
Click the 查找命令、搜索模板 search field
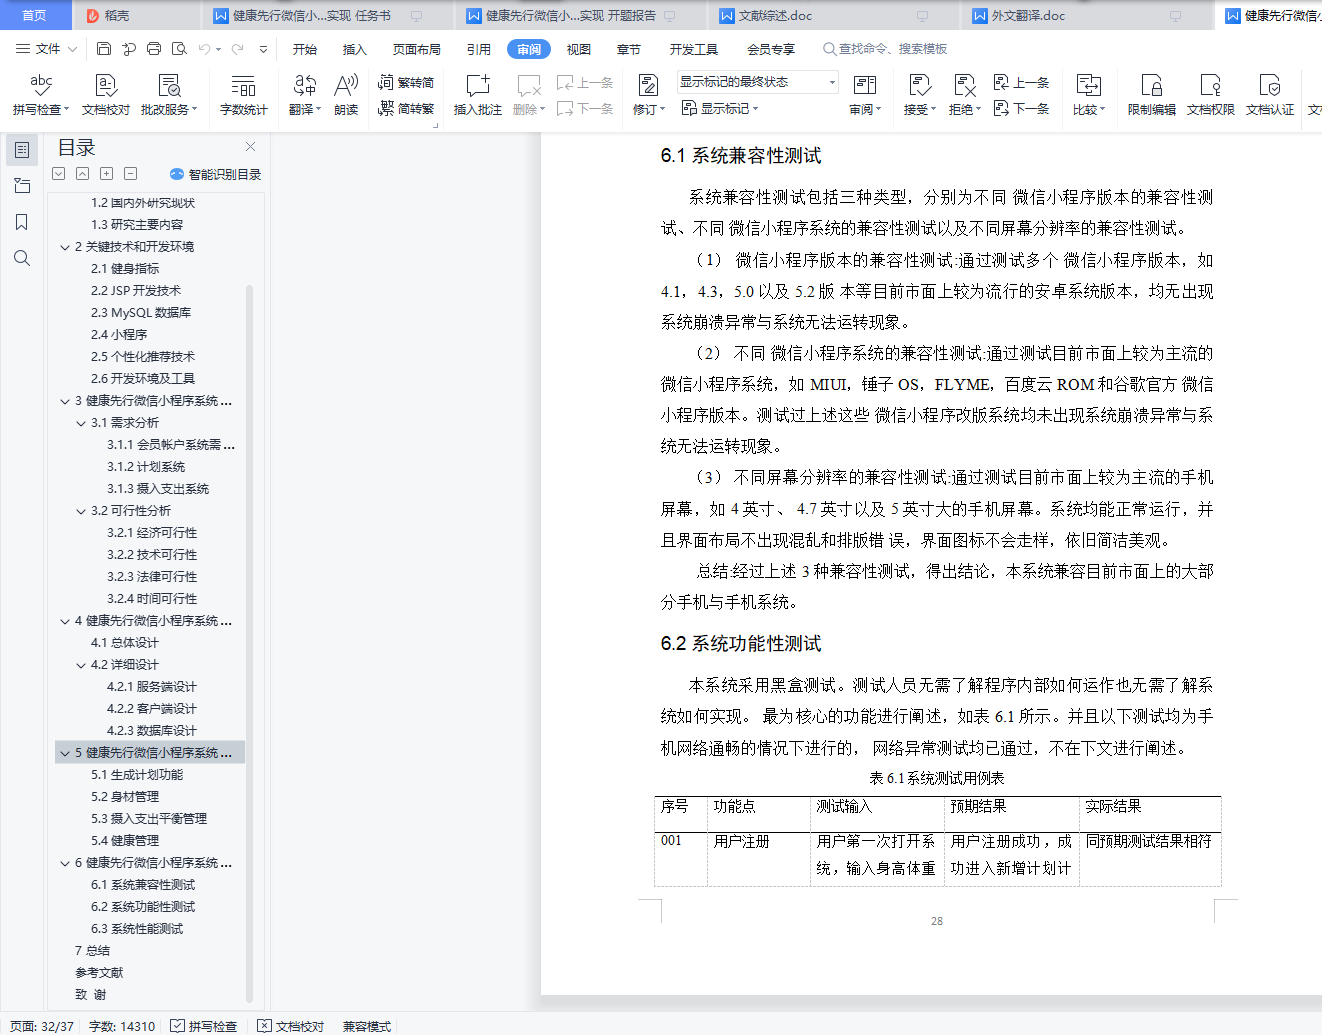885,49
